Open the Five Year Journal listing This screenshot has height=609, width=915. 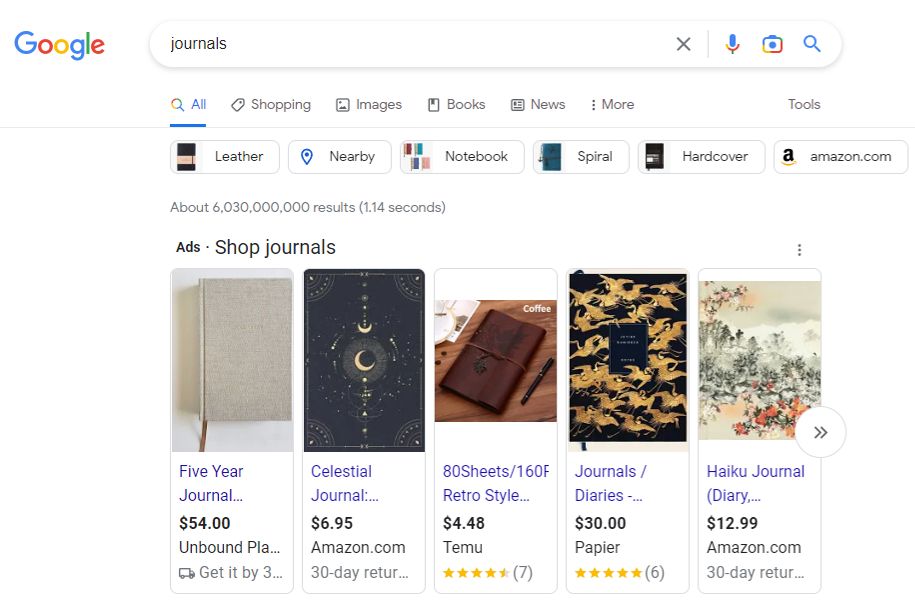tap(211, 483)
